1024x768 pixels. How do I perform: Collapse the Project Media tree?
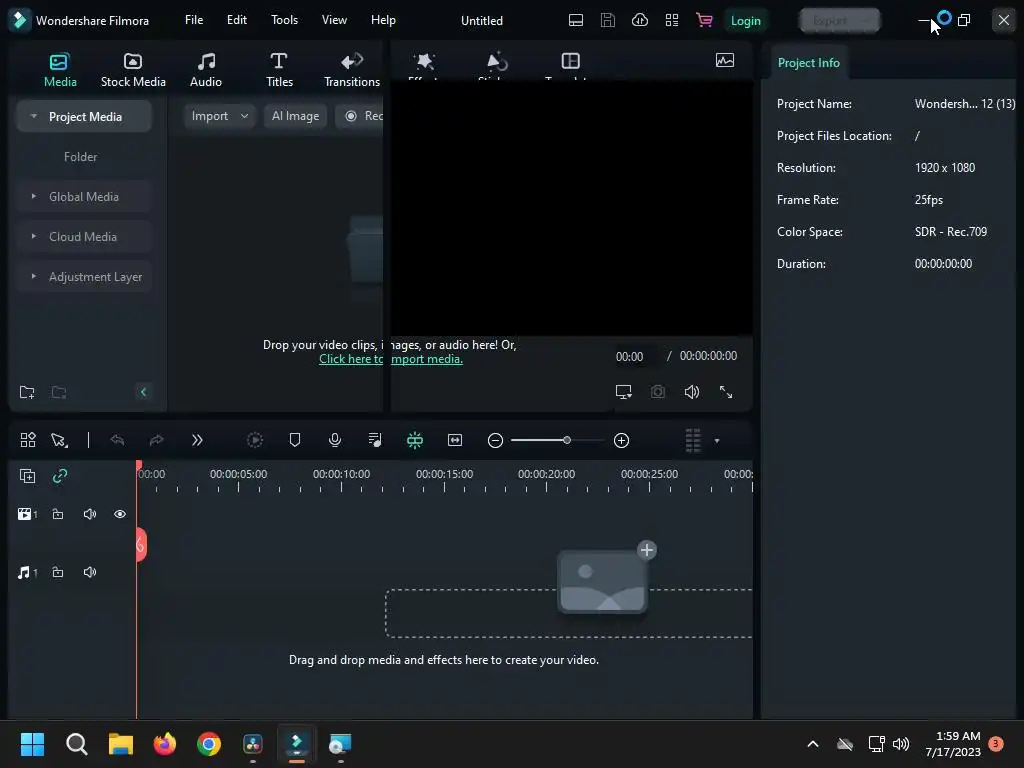click(33, 116)
